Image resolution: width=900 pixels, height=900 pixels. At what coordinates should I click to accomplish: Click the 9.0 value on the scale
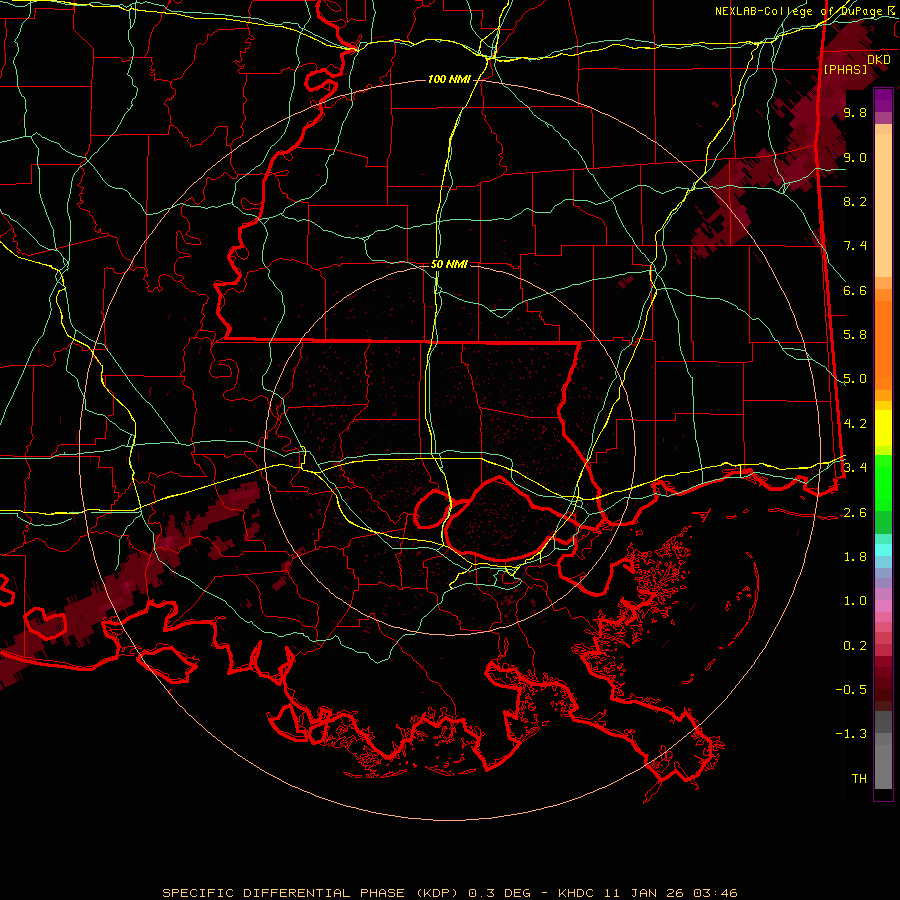pos(855,158)
